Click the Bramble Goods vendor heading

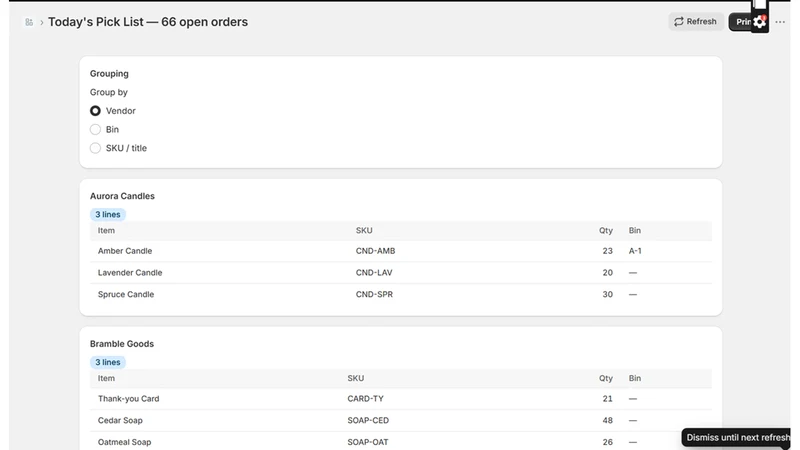pos(121,344)
